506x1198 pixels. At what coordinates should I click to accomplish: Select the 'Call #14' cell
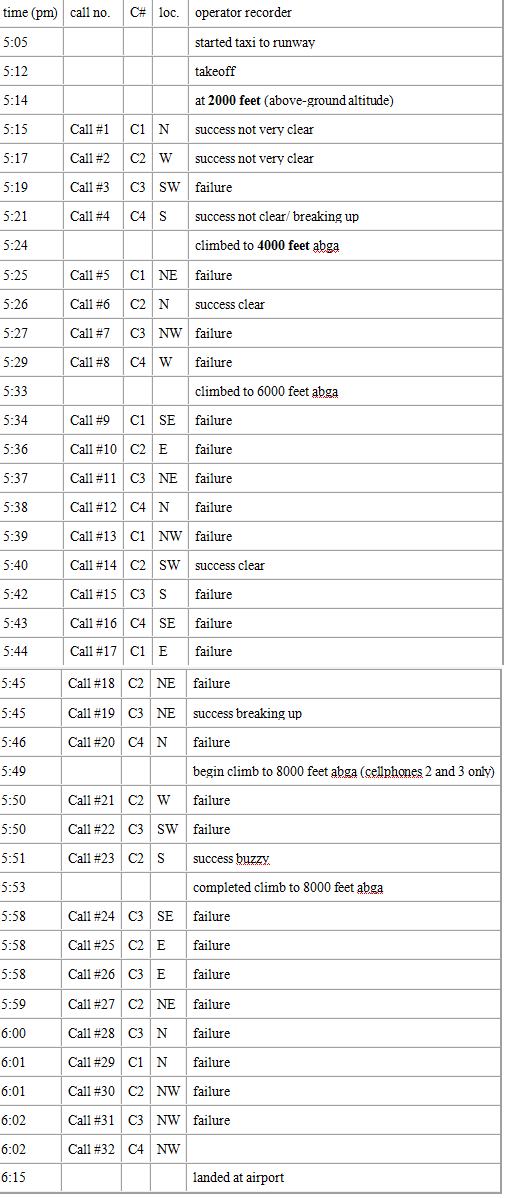click(92, 565)
